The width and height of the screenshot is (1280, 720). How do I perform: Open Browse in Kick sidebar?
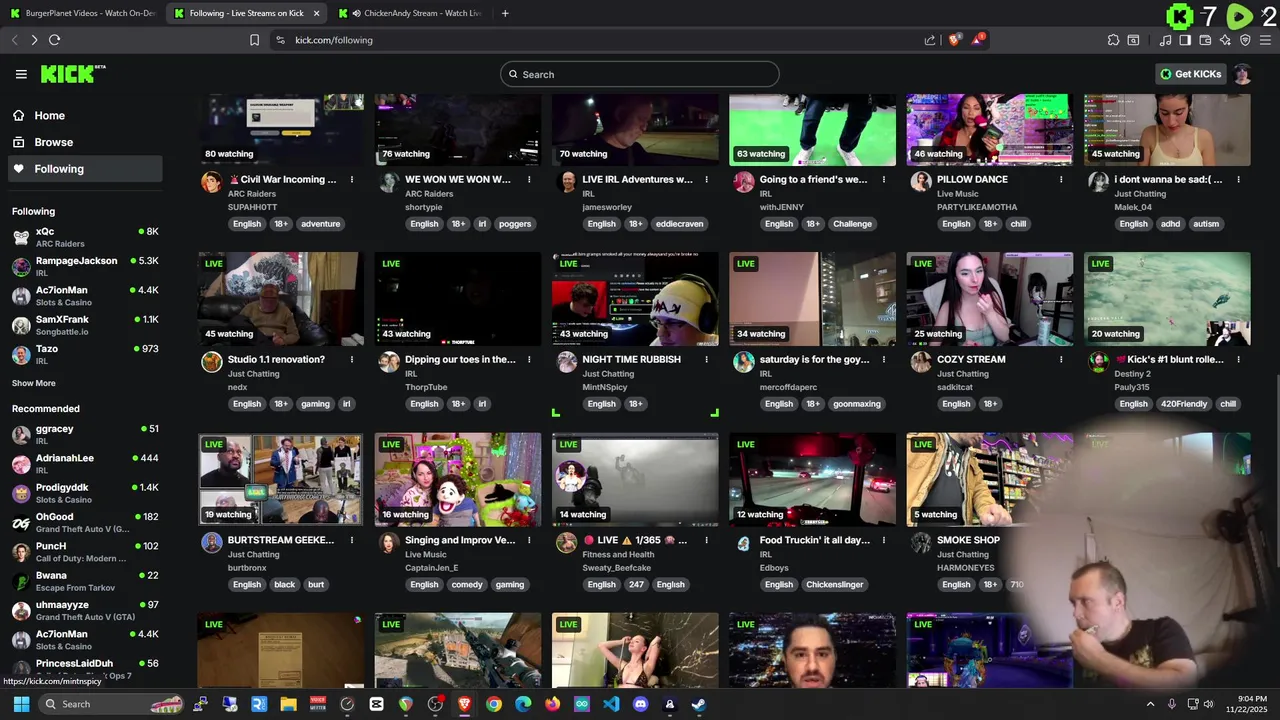85,142
